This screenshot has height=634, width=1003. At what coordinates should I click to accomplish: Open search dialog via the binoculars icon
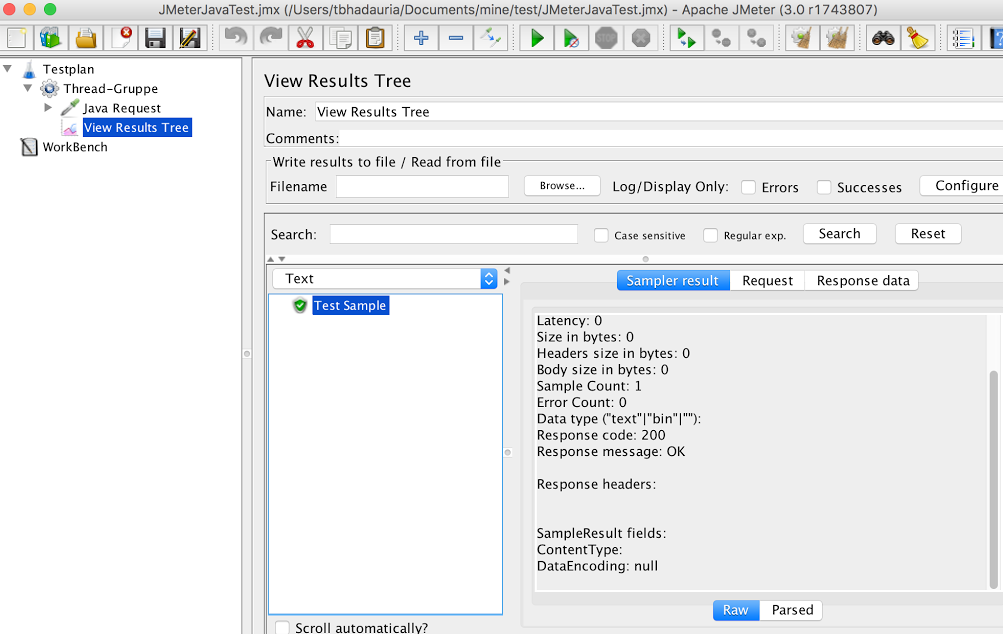[881, 38]
